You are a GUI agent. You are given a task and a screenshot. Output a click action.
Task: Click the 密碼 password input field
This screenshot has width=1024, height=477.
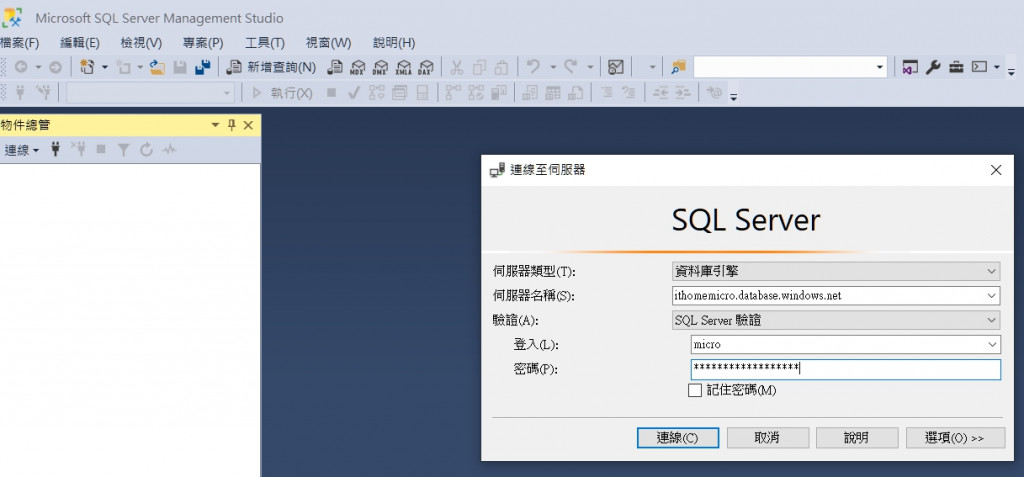846,369
